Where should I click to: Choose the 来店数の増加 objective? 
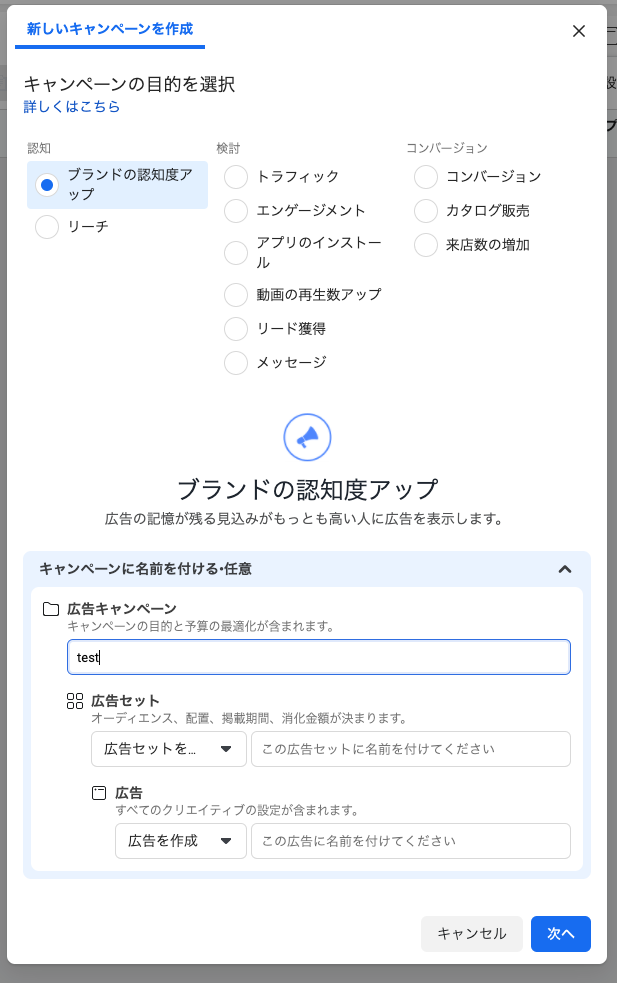(426, 245)
